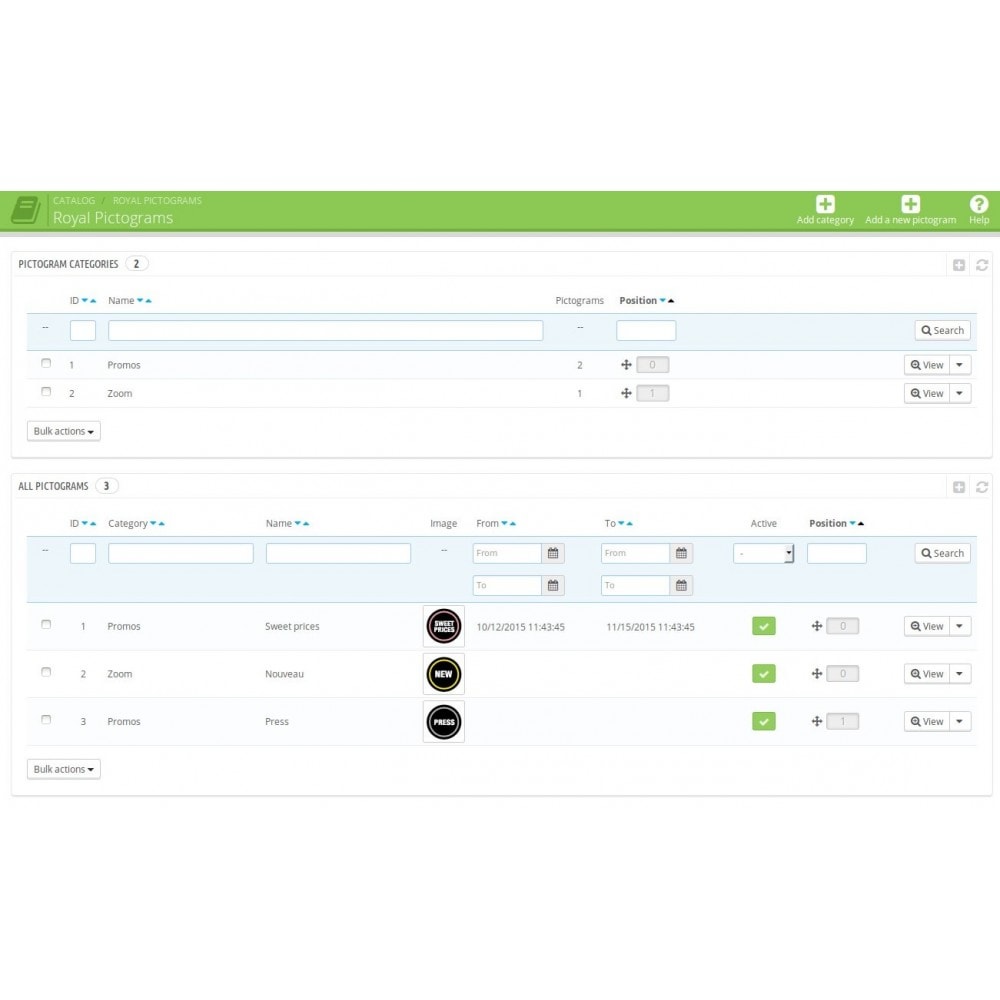Grab move handle for Sweet prices pictogram
1000x1000 pixels.
(x=816, y=626)
